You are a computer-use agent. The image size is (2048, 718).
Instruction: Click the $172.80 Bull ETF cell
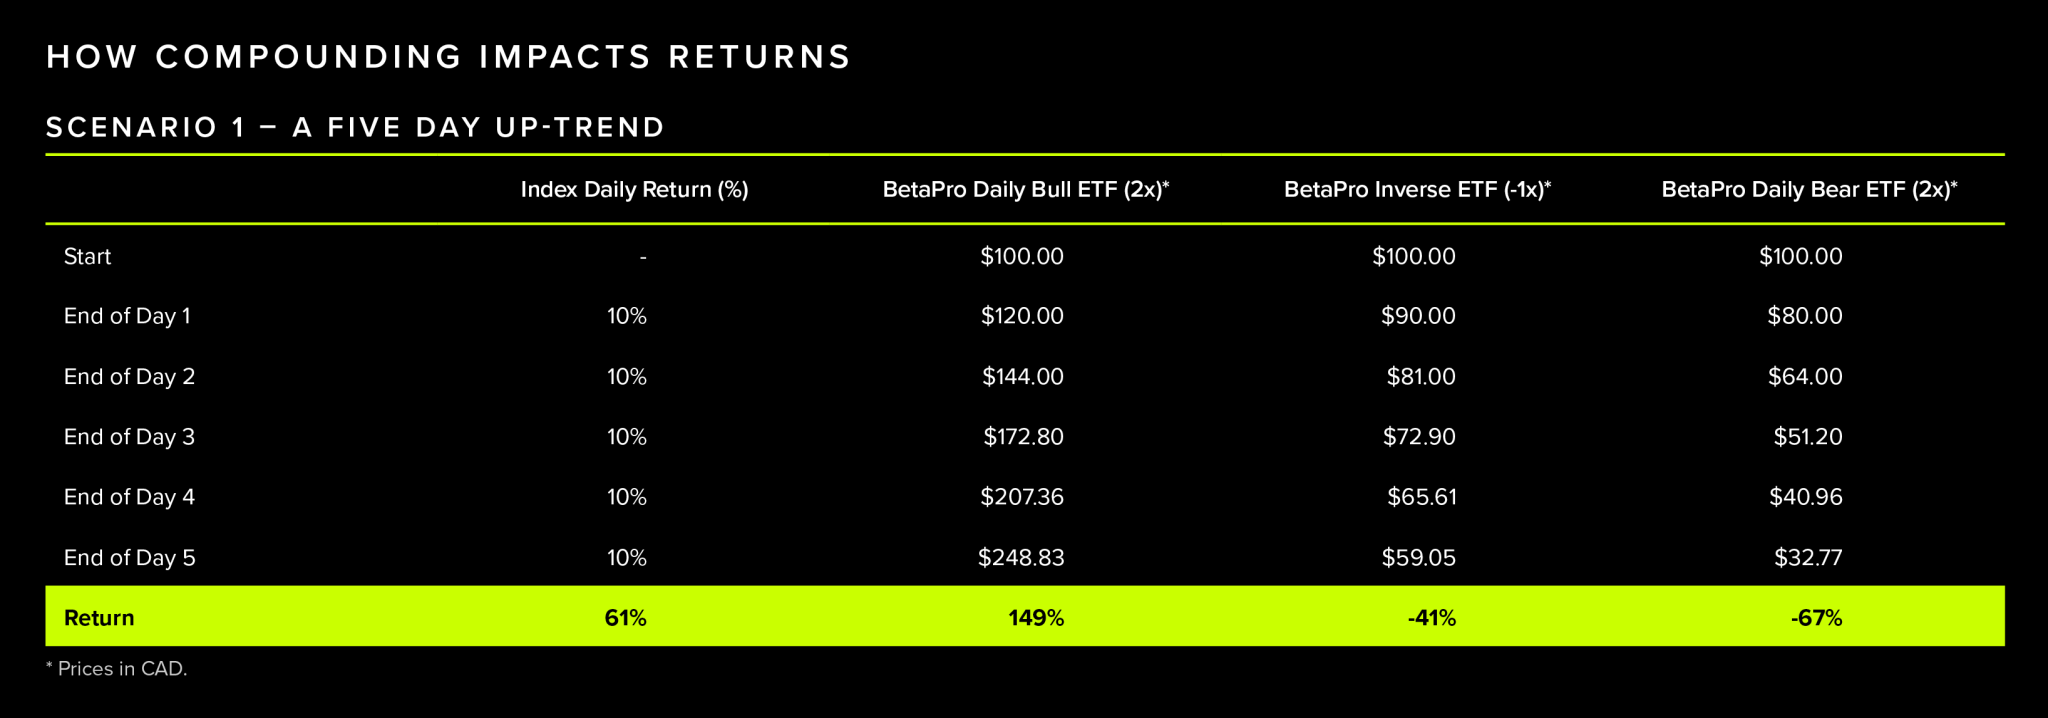[1023, 437]
